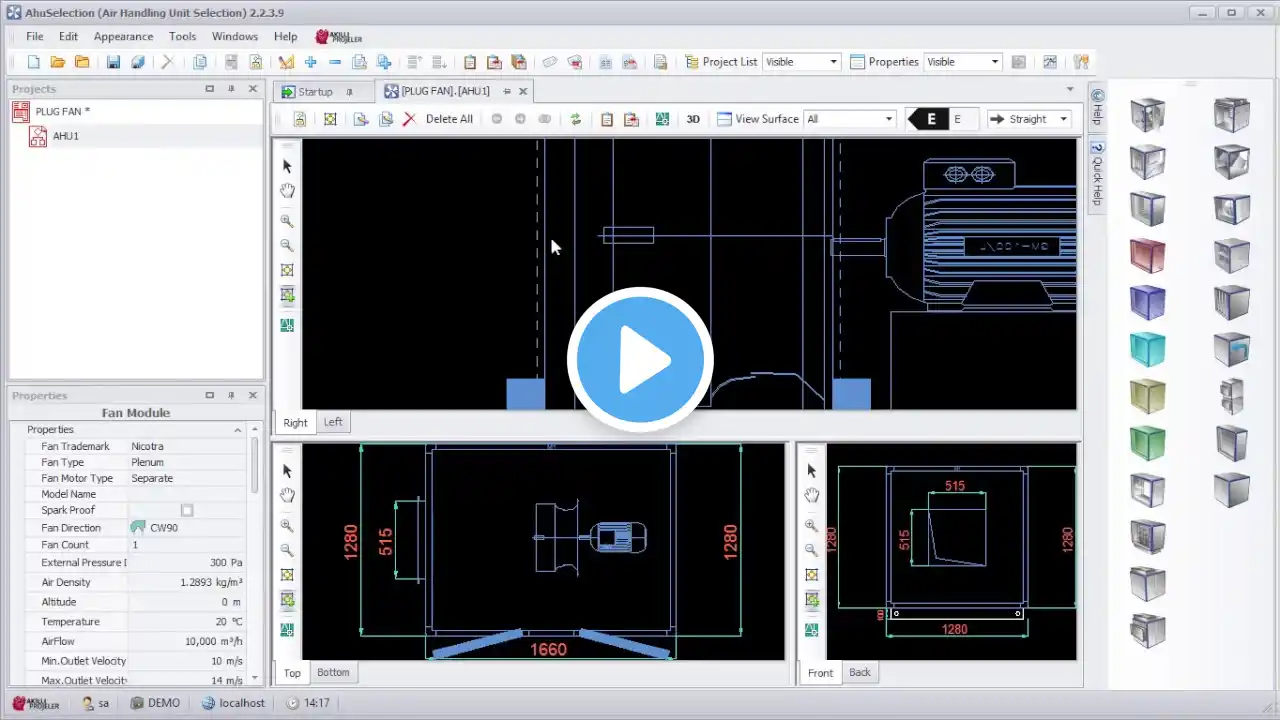The image size is (1280, 720).
Task: Click the blue plus icon in main toolbar
Action: 310,62
